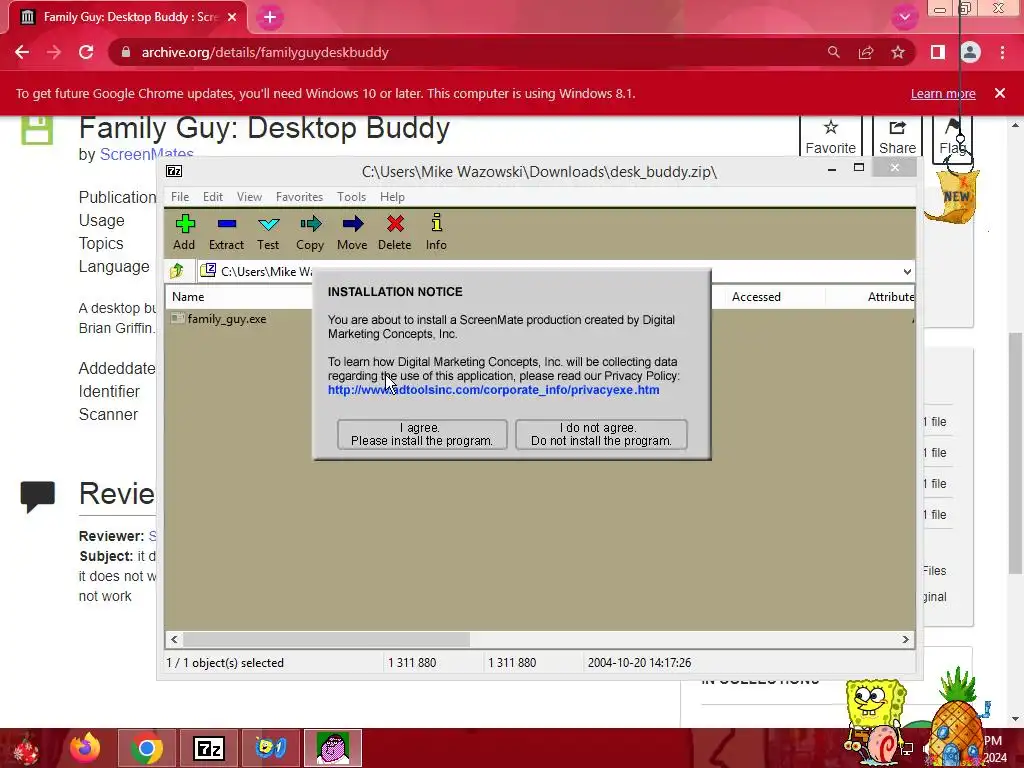
Task: Click I do not agree button
Action: 601,434
